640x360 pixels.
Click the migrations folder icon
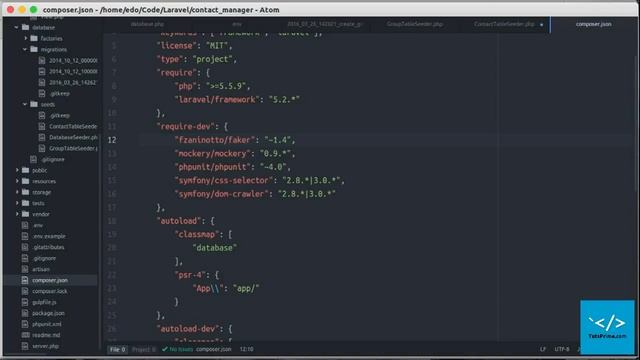tap(34, 49)
